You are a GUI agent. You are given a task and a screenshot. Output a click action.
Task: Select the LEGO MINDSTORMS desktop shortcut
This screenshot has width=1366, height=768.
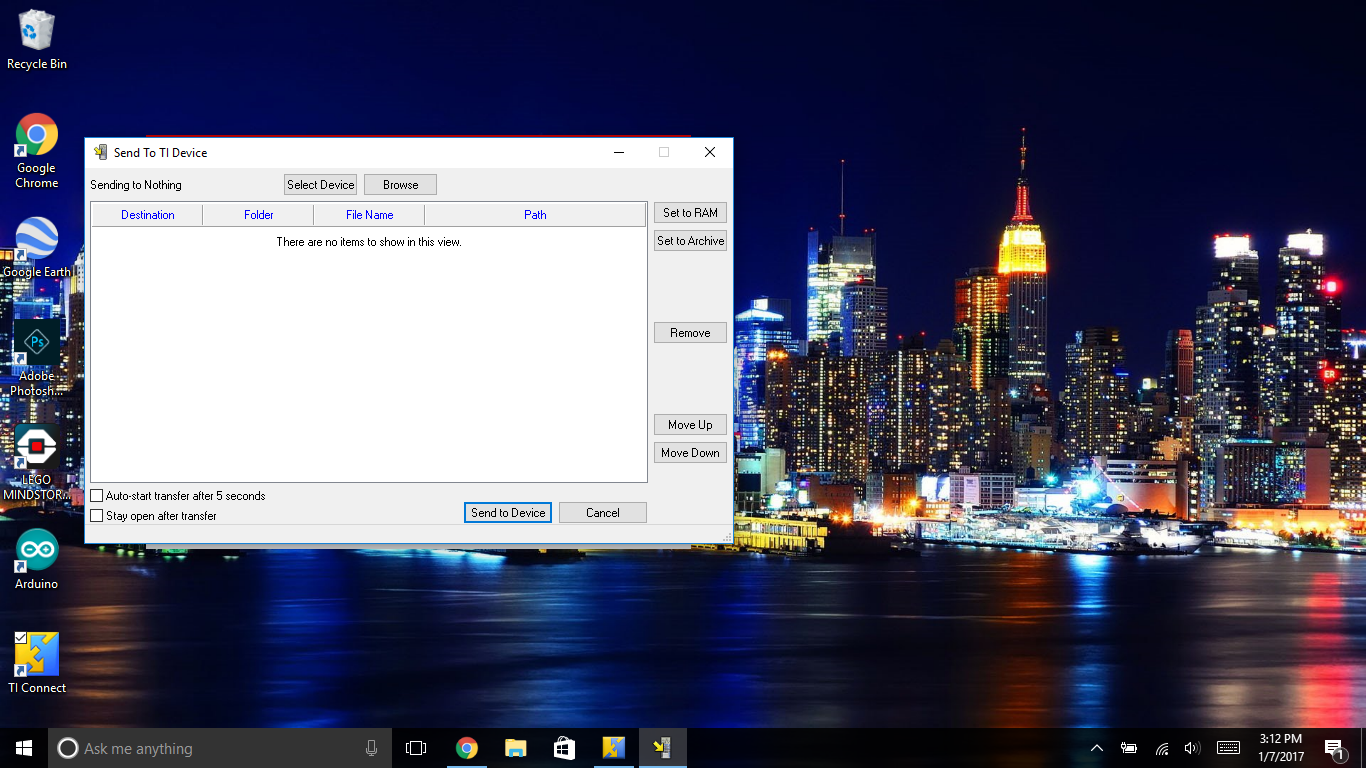coord(37,463)
